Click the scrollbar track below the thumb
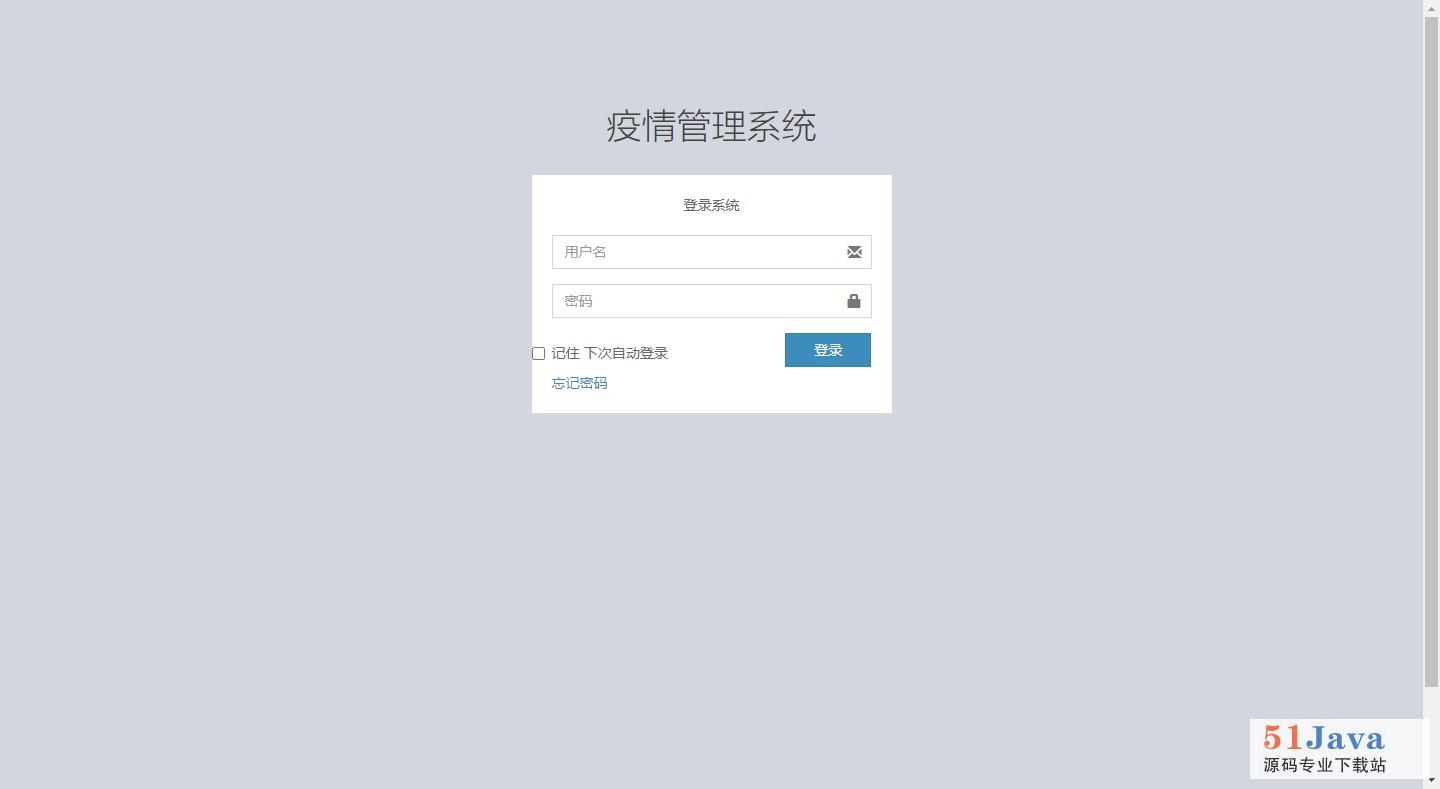Screen dimensions: 1440x789 point(1431,730)
